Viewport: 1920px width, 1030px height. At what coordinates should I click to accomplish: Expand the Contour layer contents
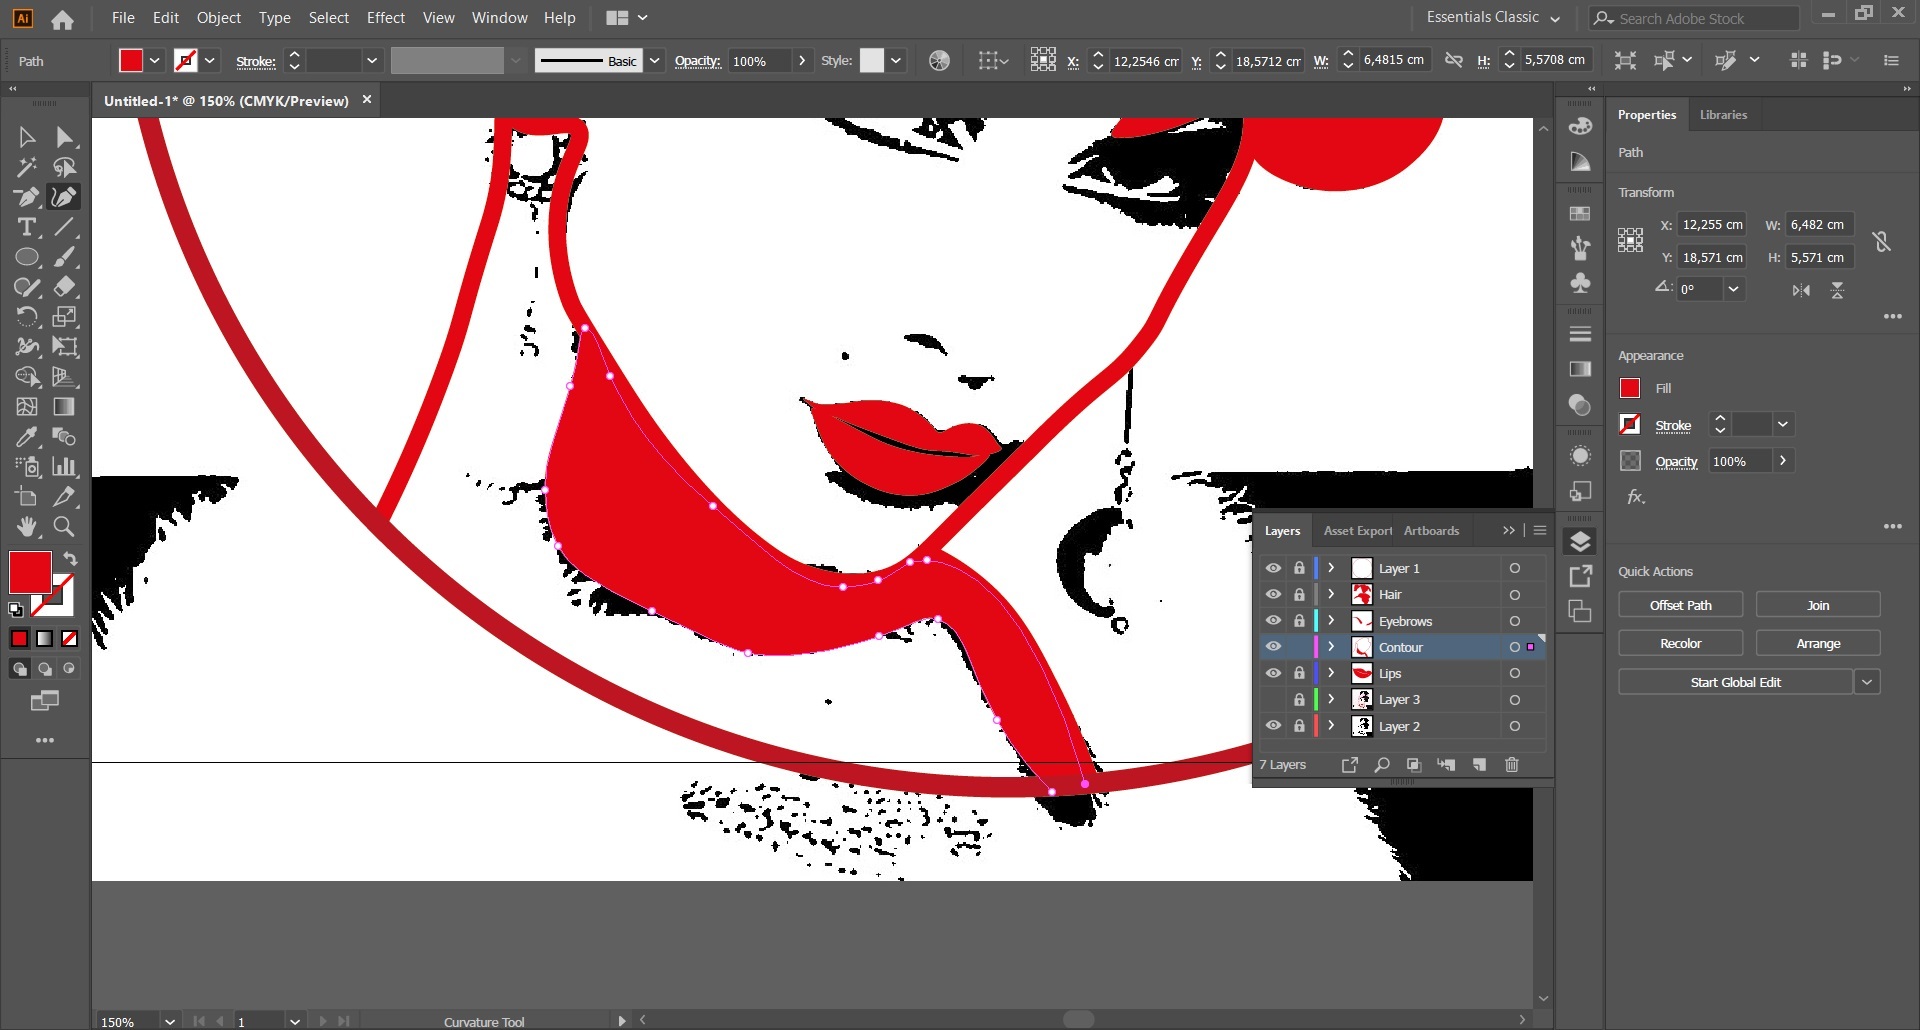click(x=1331, y=647)
